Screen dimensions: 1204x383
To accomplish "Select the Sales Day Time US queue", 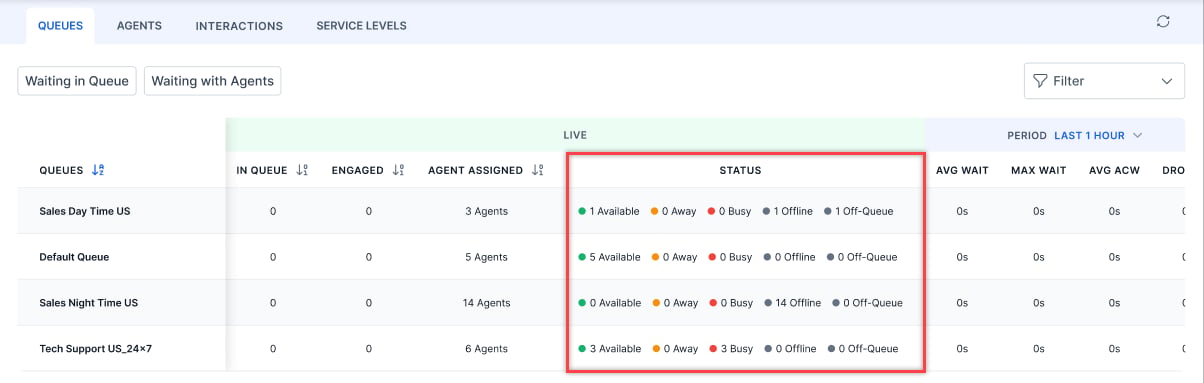I will pos(84,211).
